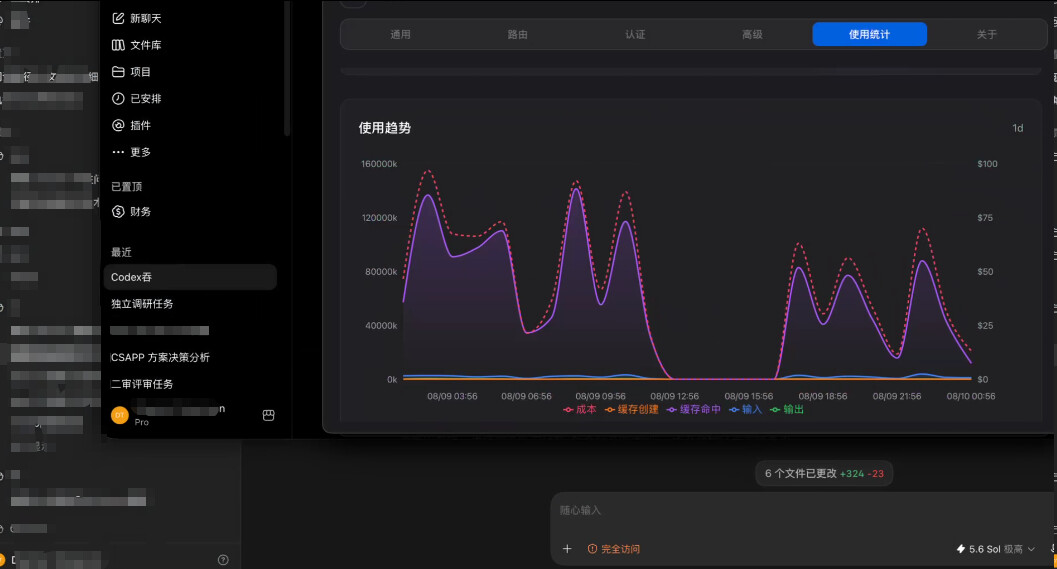
Task: Click the warning icon beside 完全访问
Action: click(x=592, y=549)
